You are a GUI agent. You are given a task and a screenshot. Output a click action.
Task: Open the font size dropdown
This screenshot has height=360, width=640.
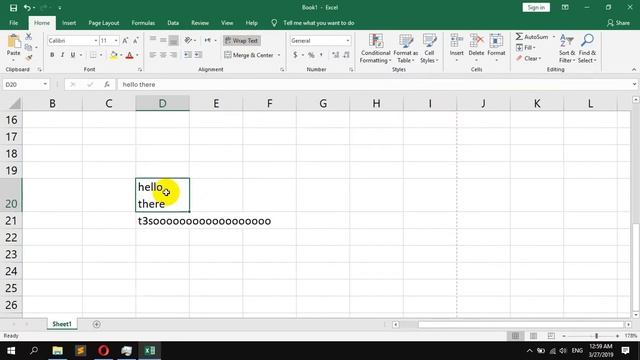click(x=116, y=41)
